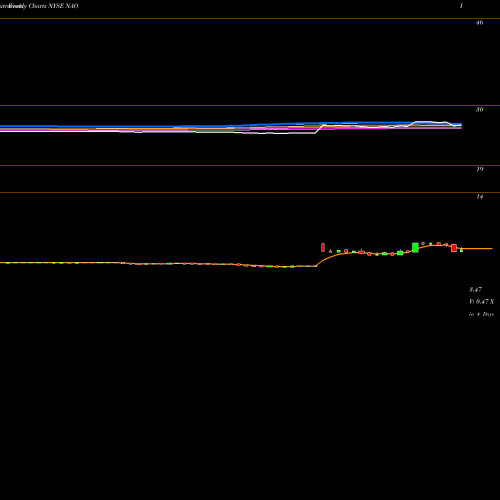Click the 14 price axis label
This screenshot has height=500, width=500.
479,197
